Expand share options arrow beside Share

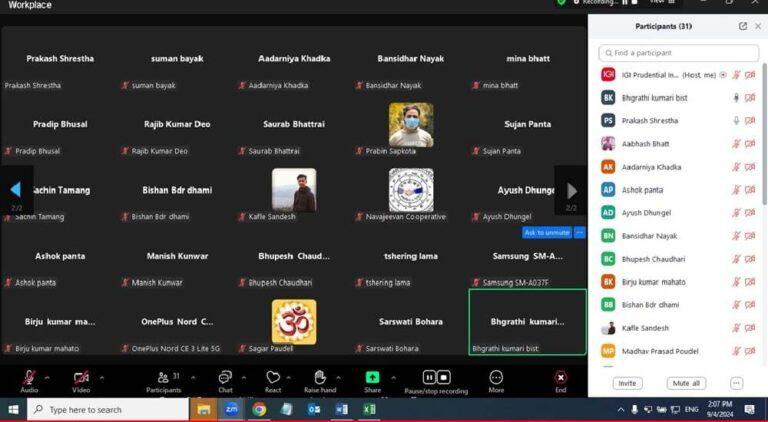click(x=393, y=377)
